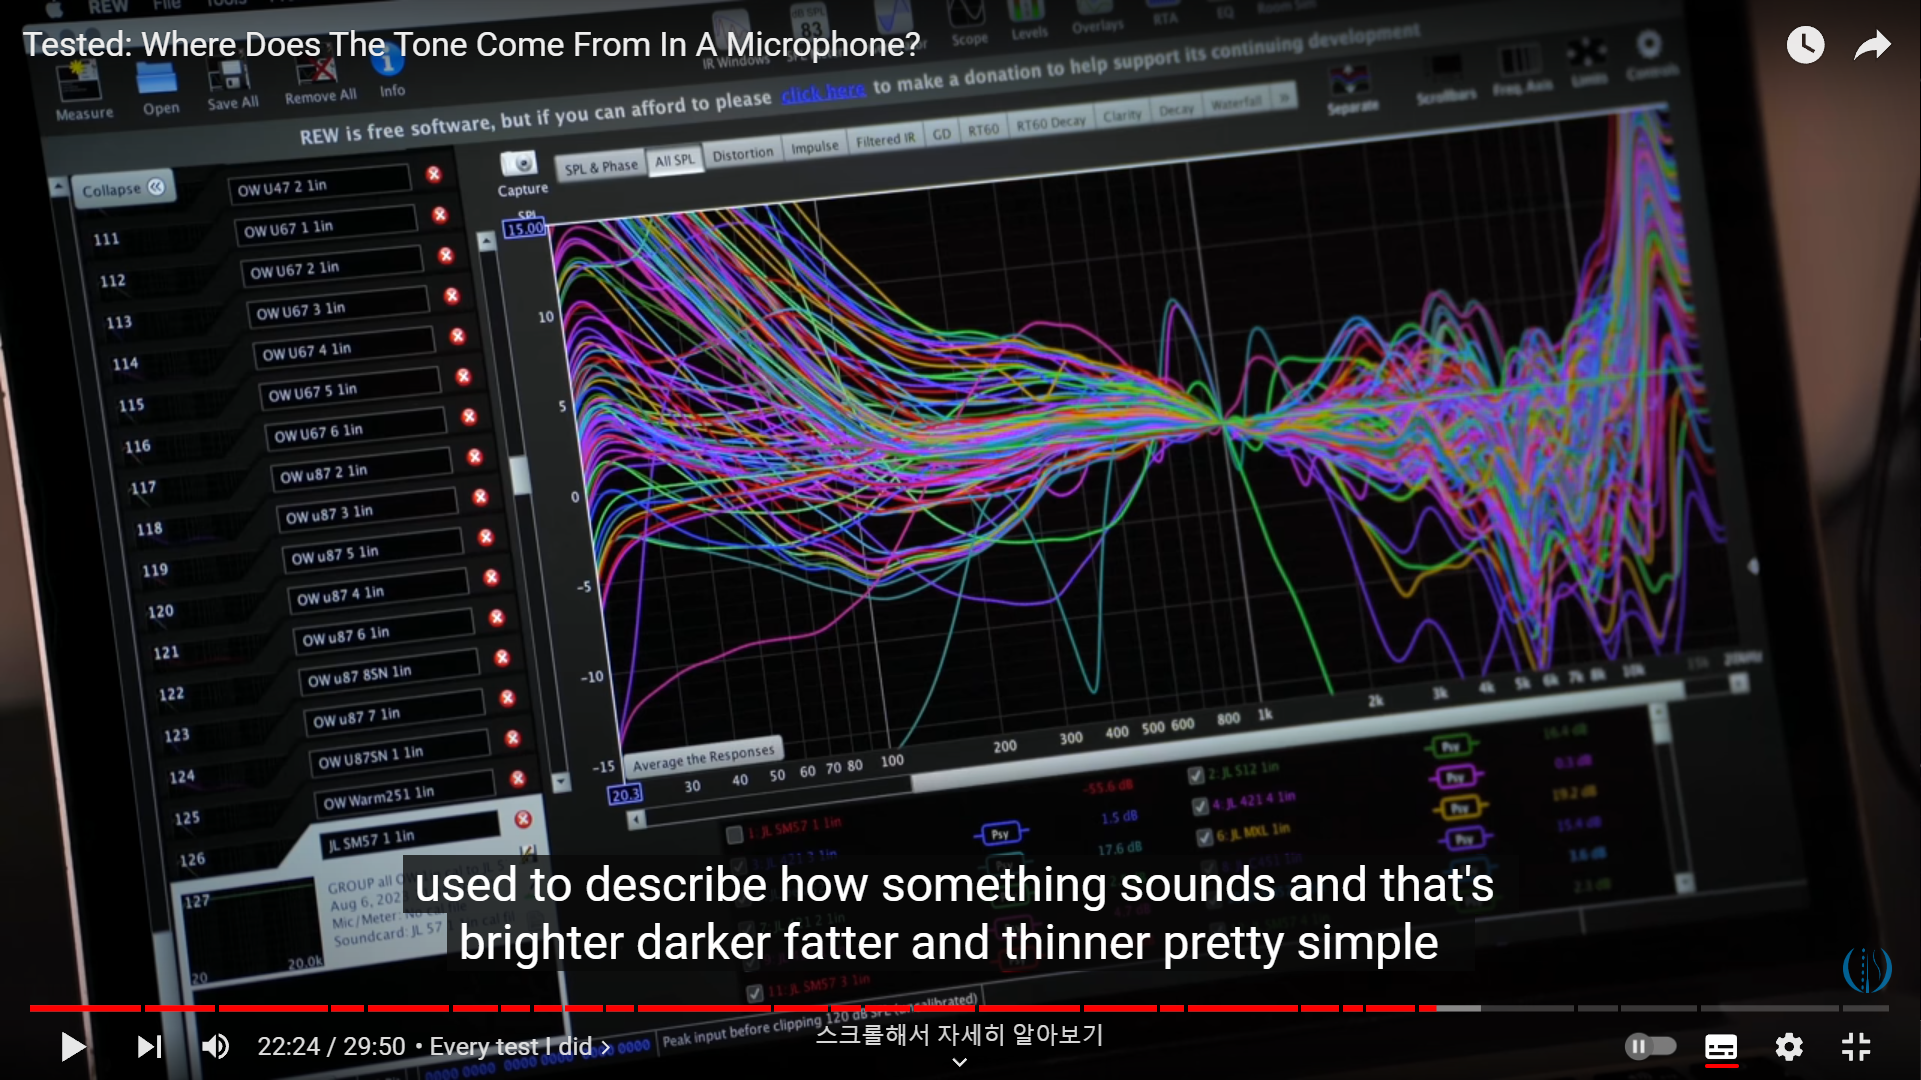Follow 'click here' donation link

(x=823, y=93)
